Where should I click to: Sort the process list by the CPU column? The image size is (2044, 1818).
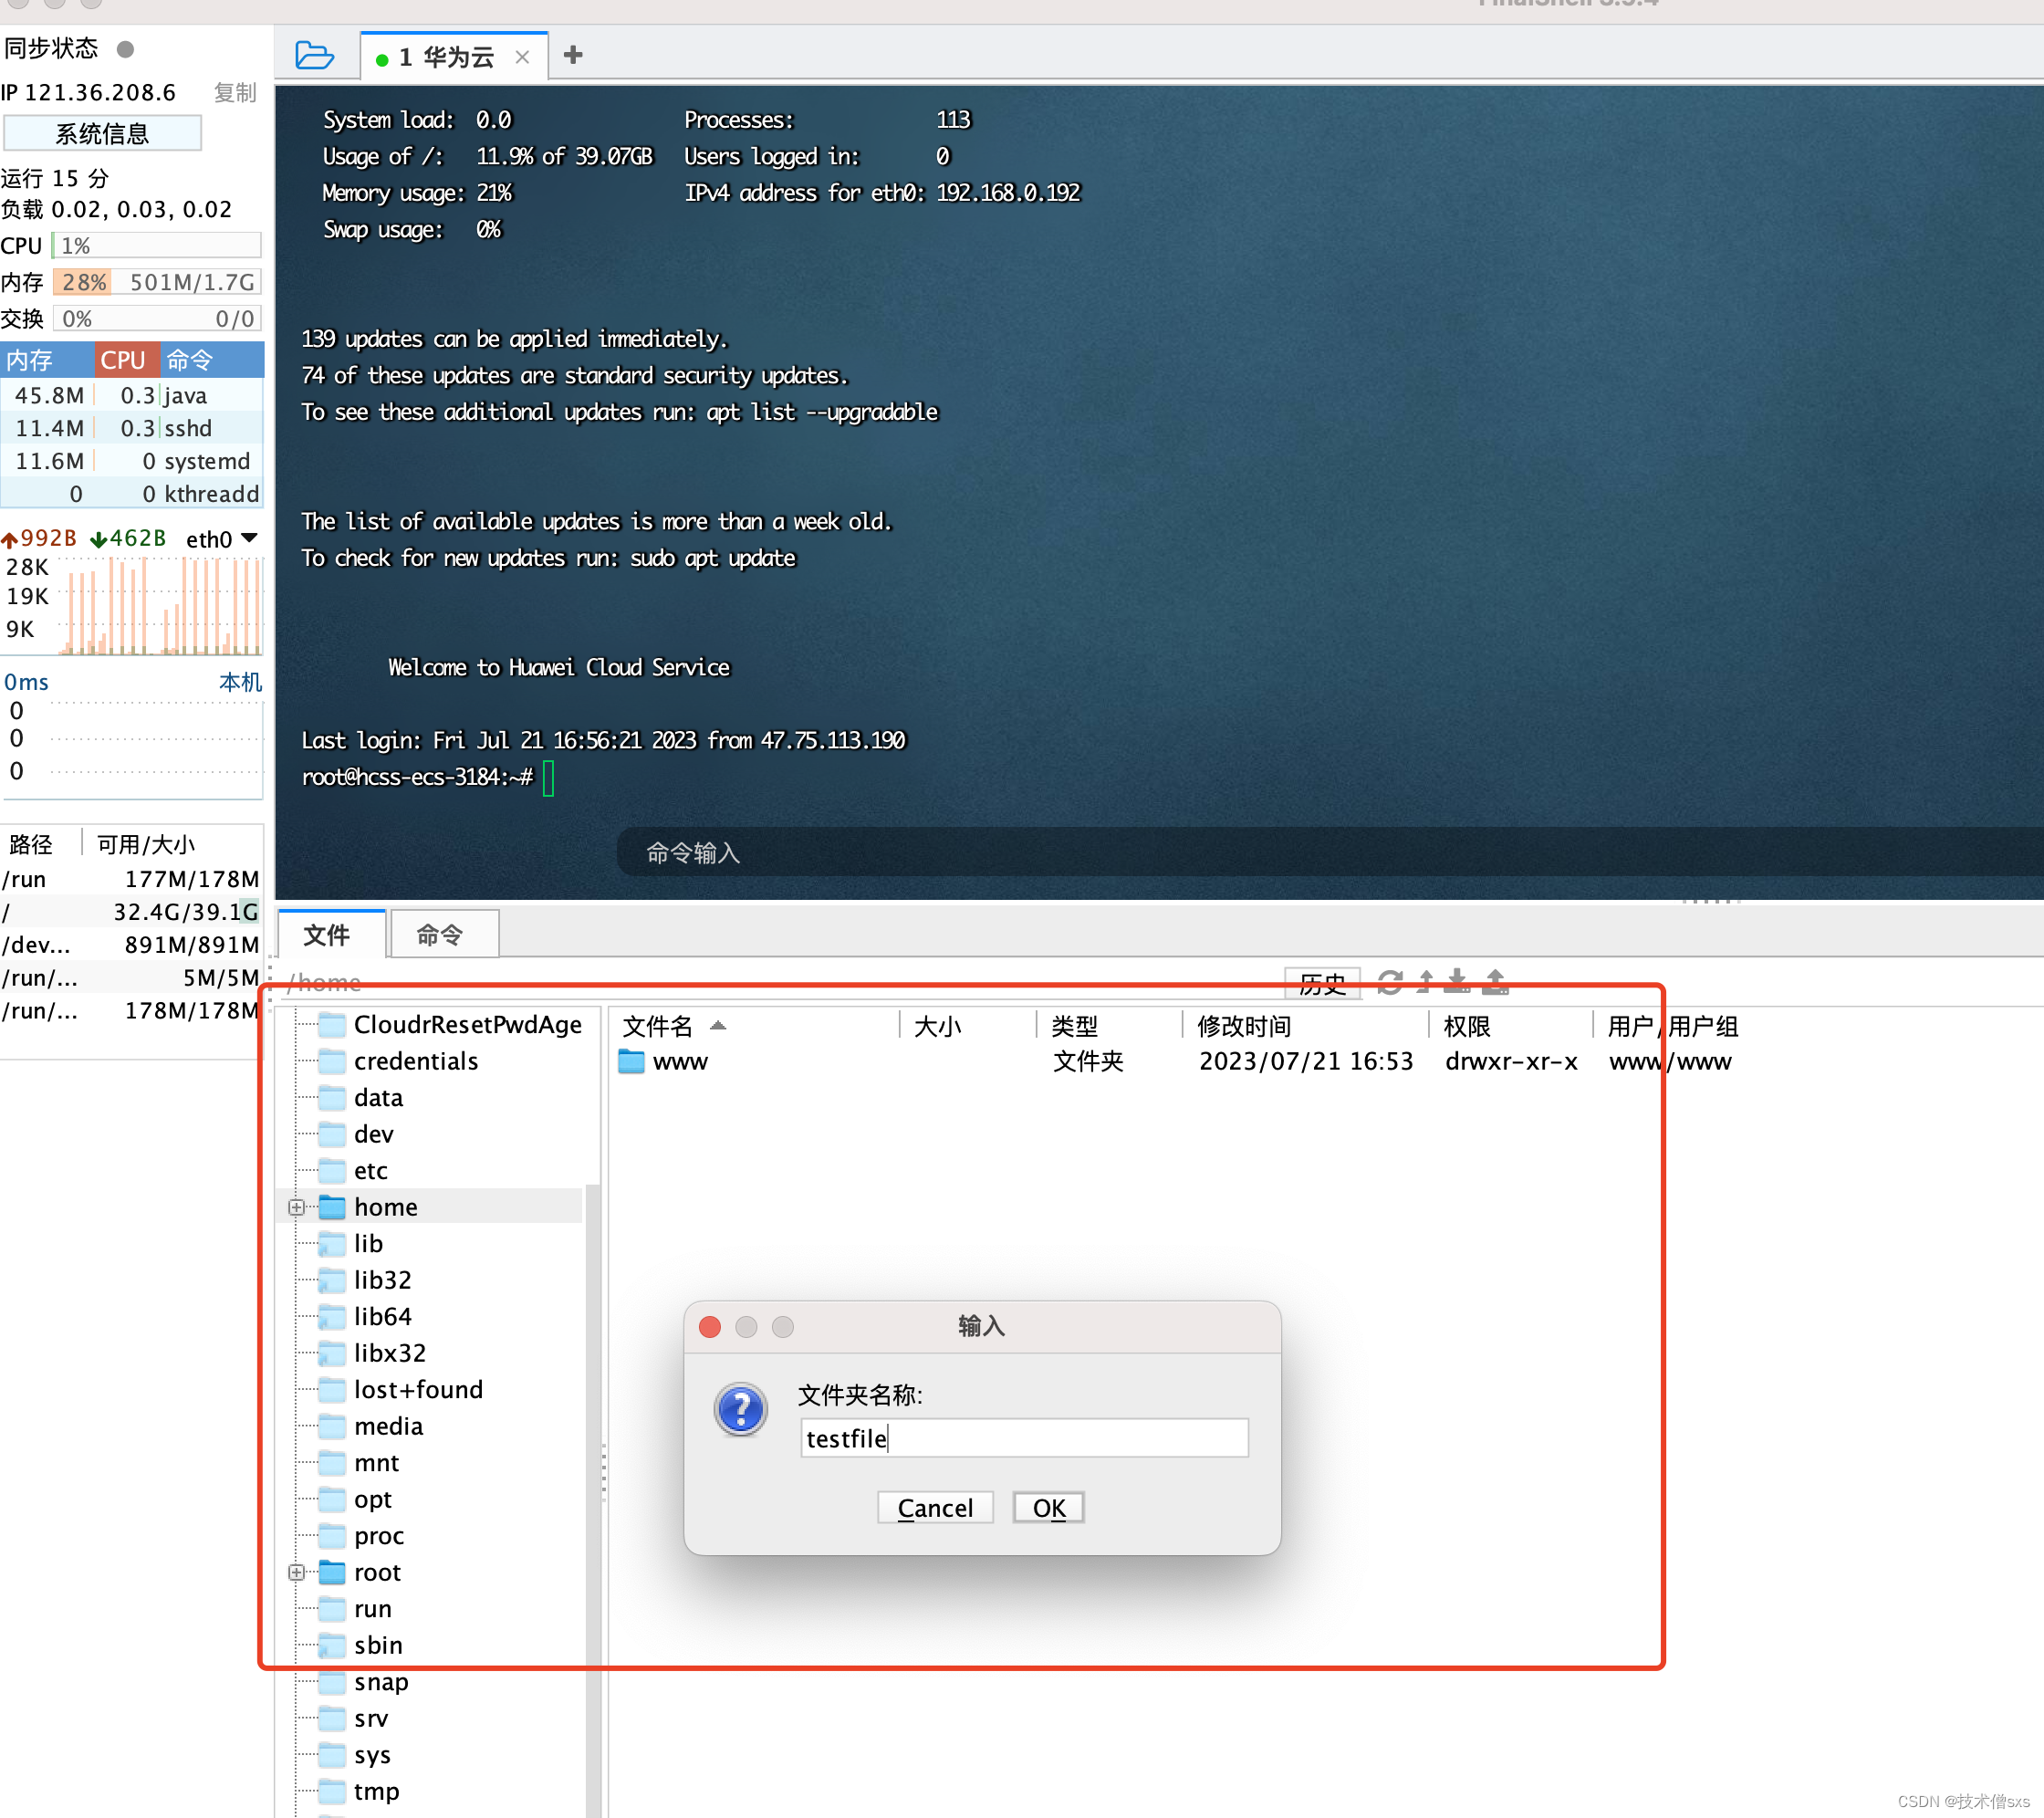pos(124,360)
